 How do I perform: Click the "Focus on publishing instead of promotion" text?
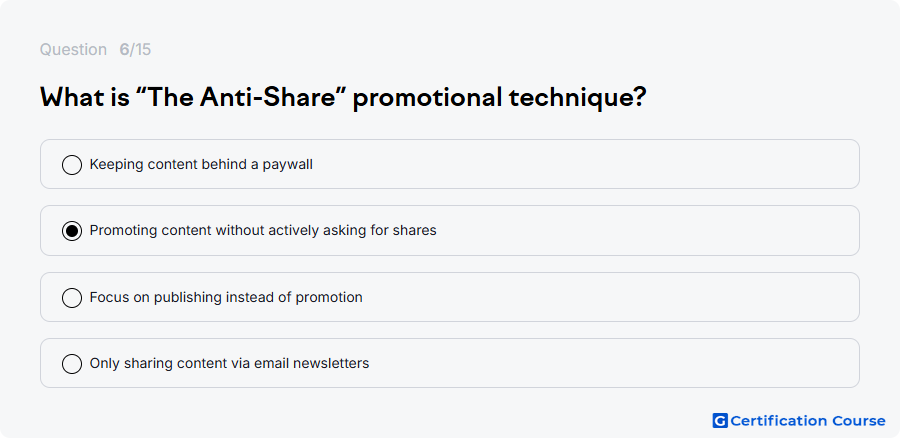226,297
